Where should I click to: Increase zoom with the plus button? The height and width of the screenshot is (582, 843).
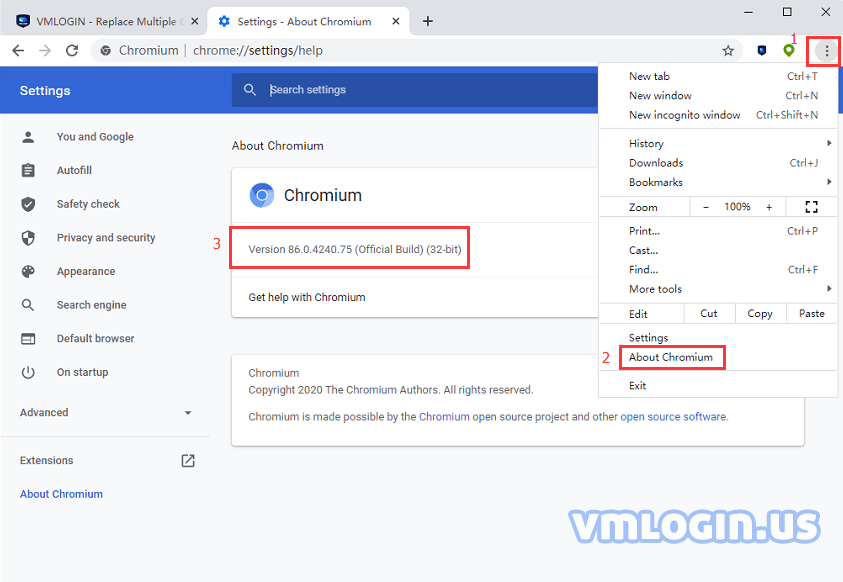coord(769,207)
